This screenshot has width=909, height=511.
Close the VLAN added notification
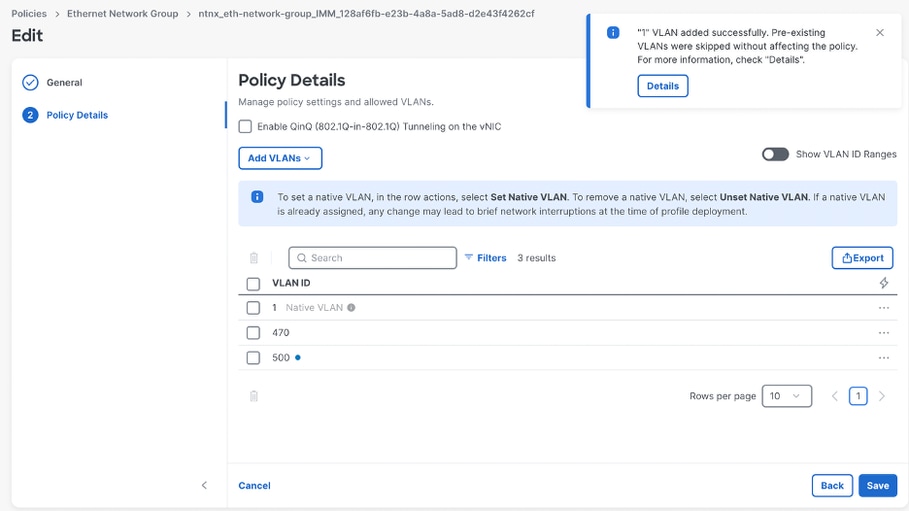[x=879, y=32]
